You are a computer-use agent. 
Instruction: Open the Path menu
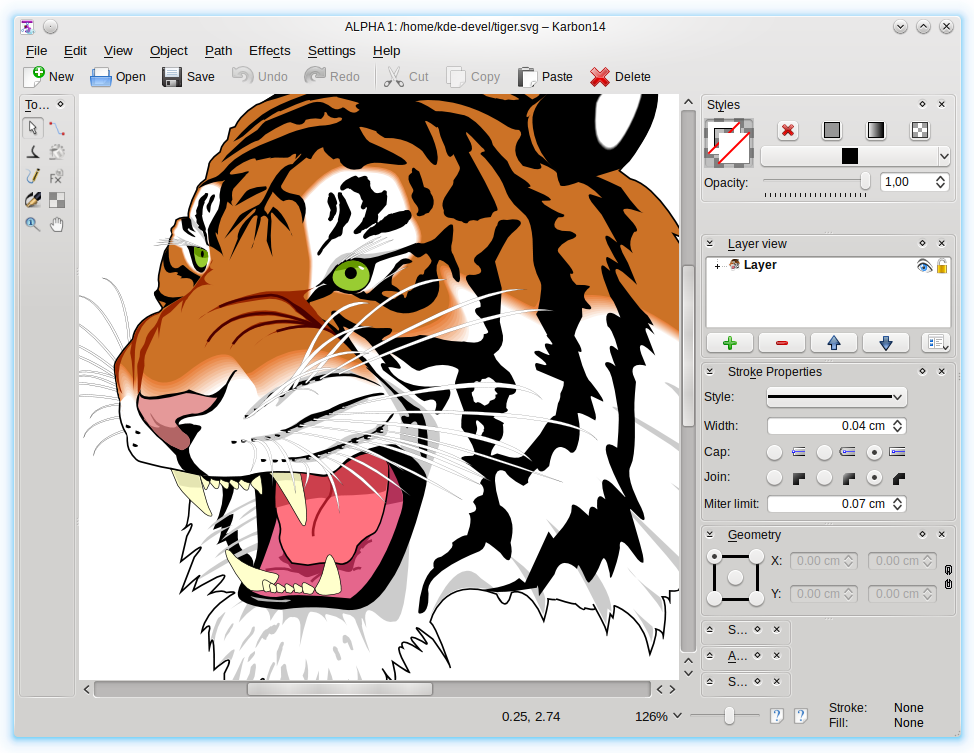pos(219,51)
